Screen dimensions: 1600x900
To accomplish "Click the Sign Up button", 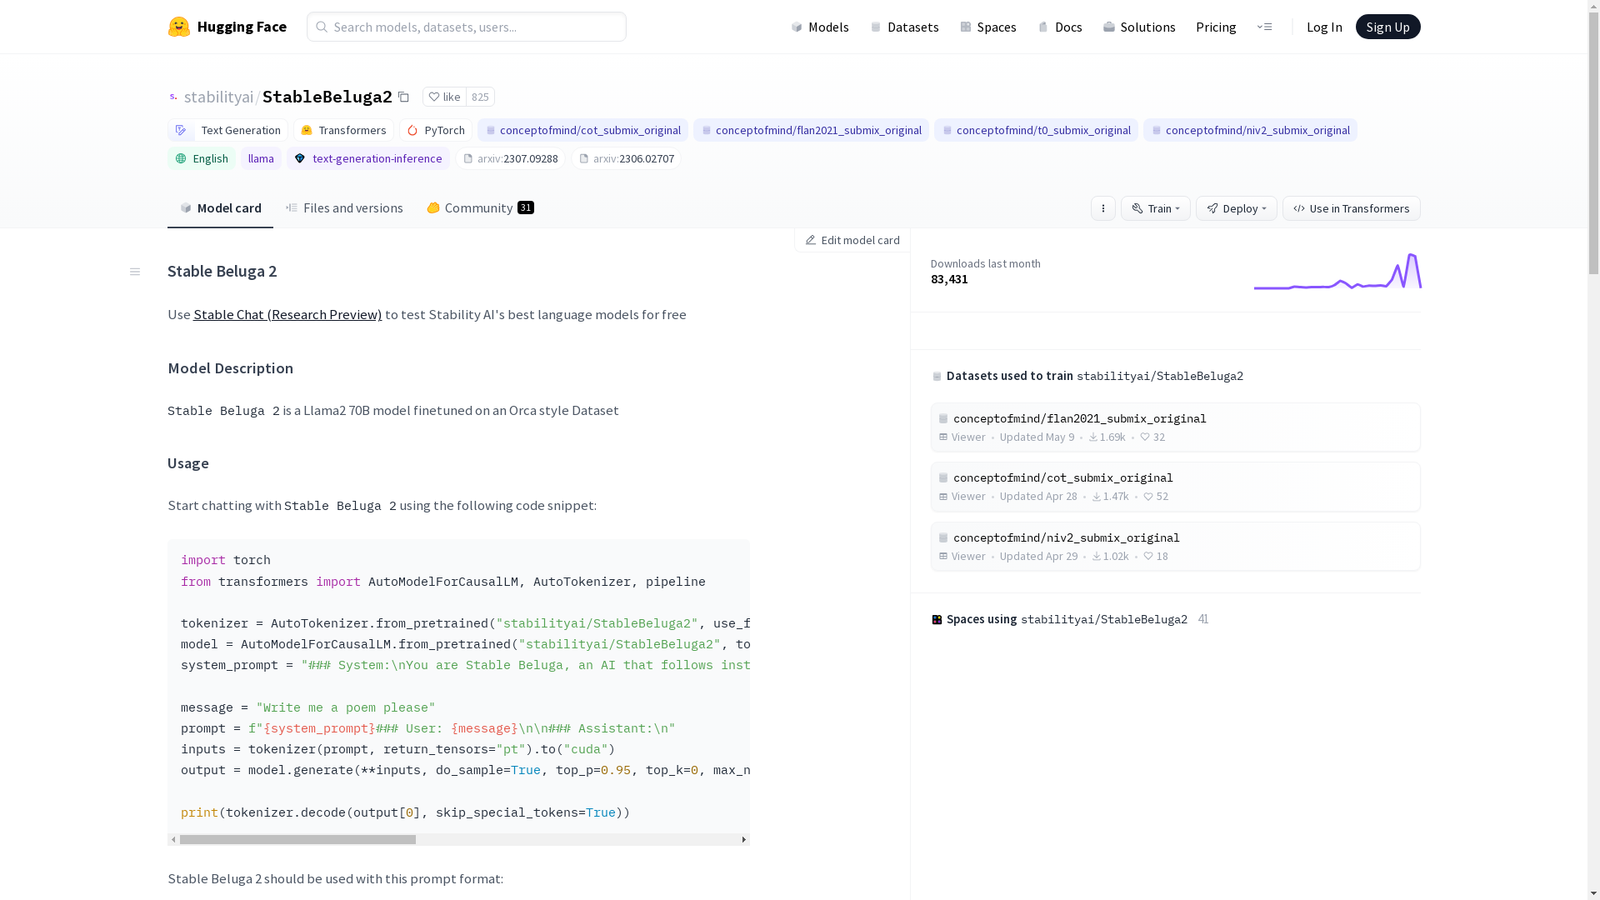I will click(1387, 27).
